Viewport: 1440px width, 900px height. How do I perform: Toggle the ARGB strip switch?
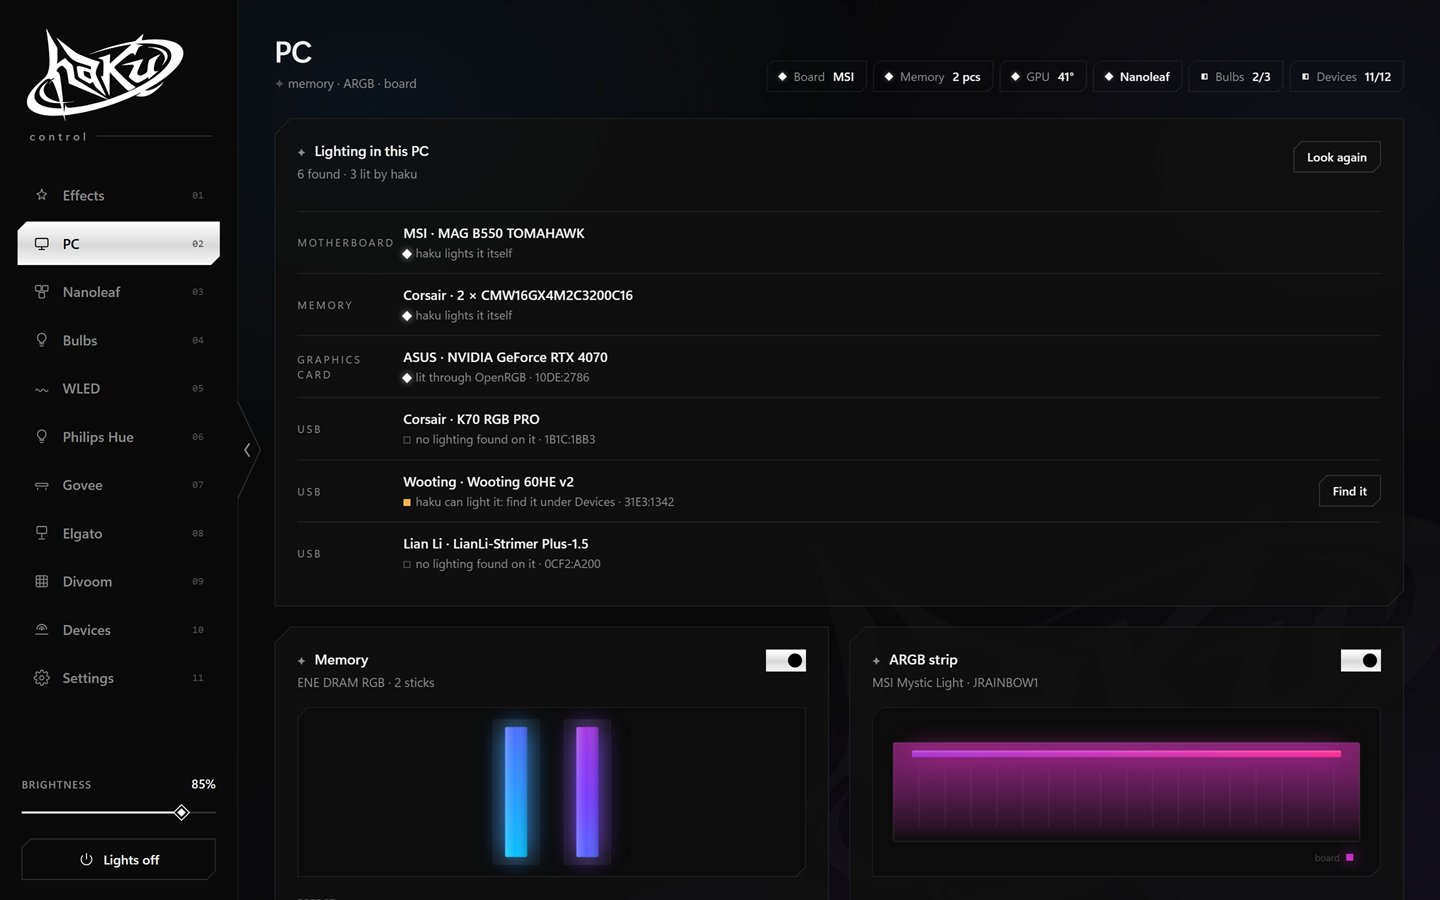pos(1361,660)
